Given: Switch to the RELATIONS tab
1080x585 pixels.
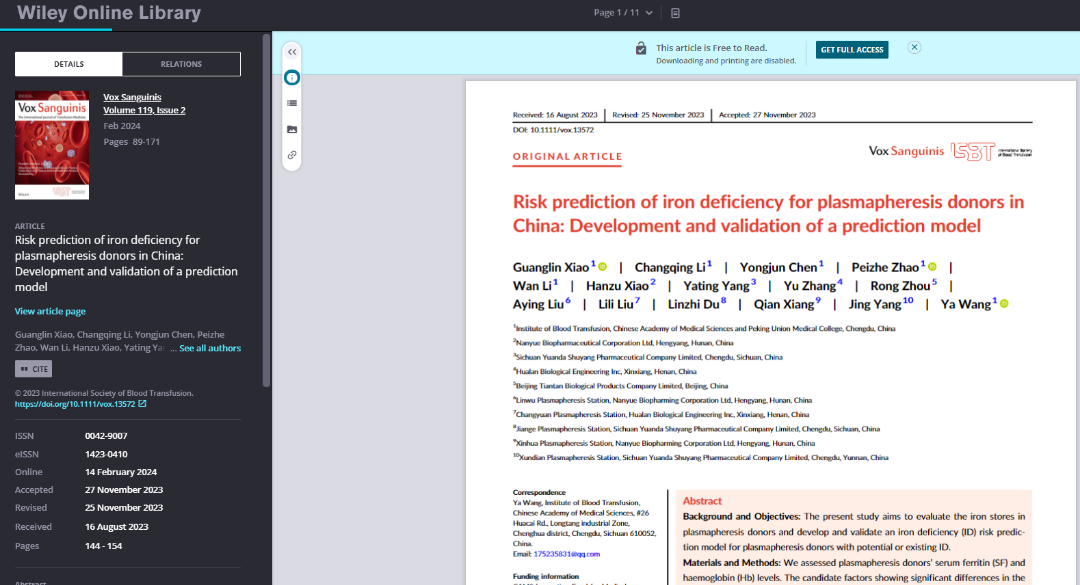Looking at the screenshot, I should pyautogui.click(x=181, y=64).
